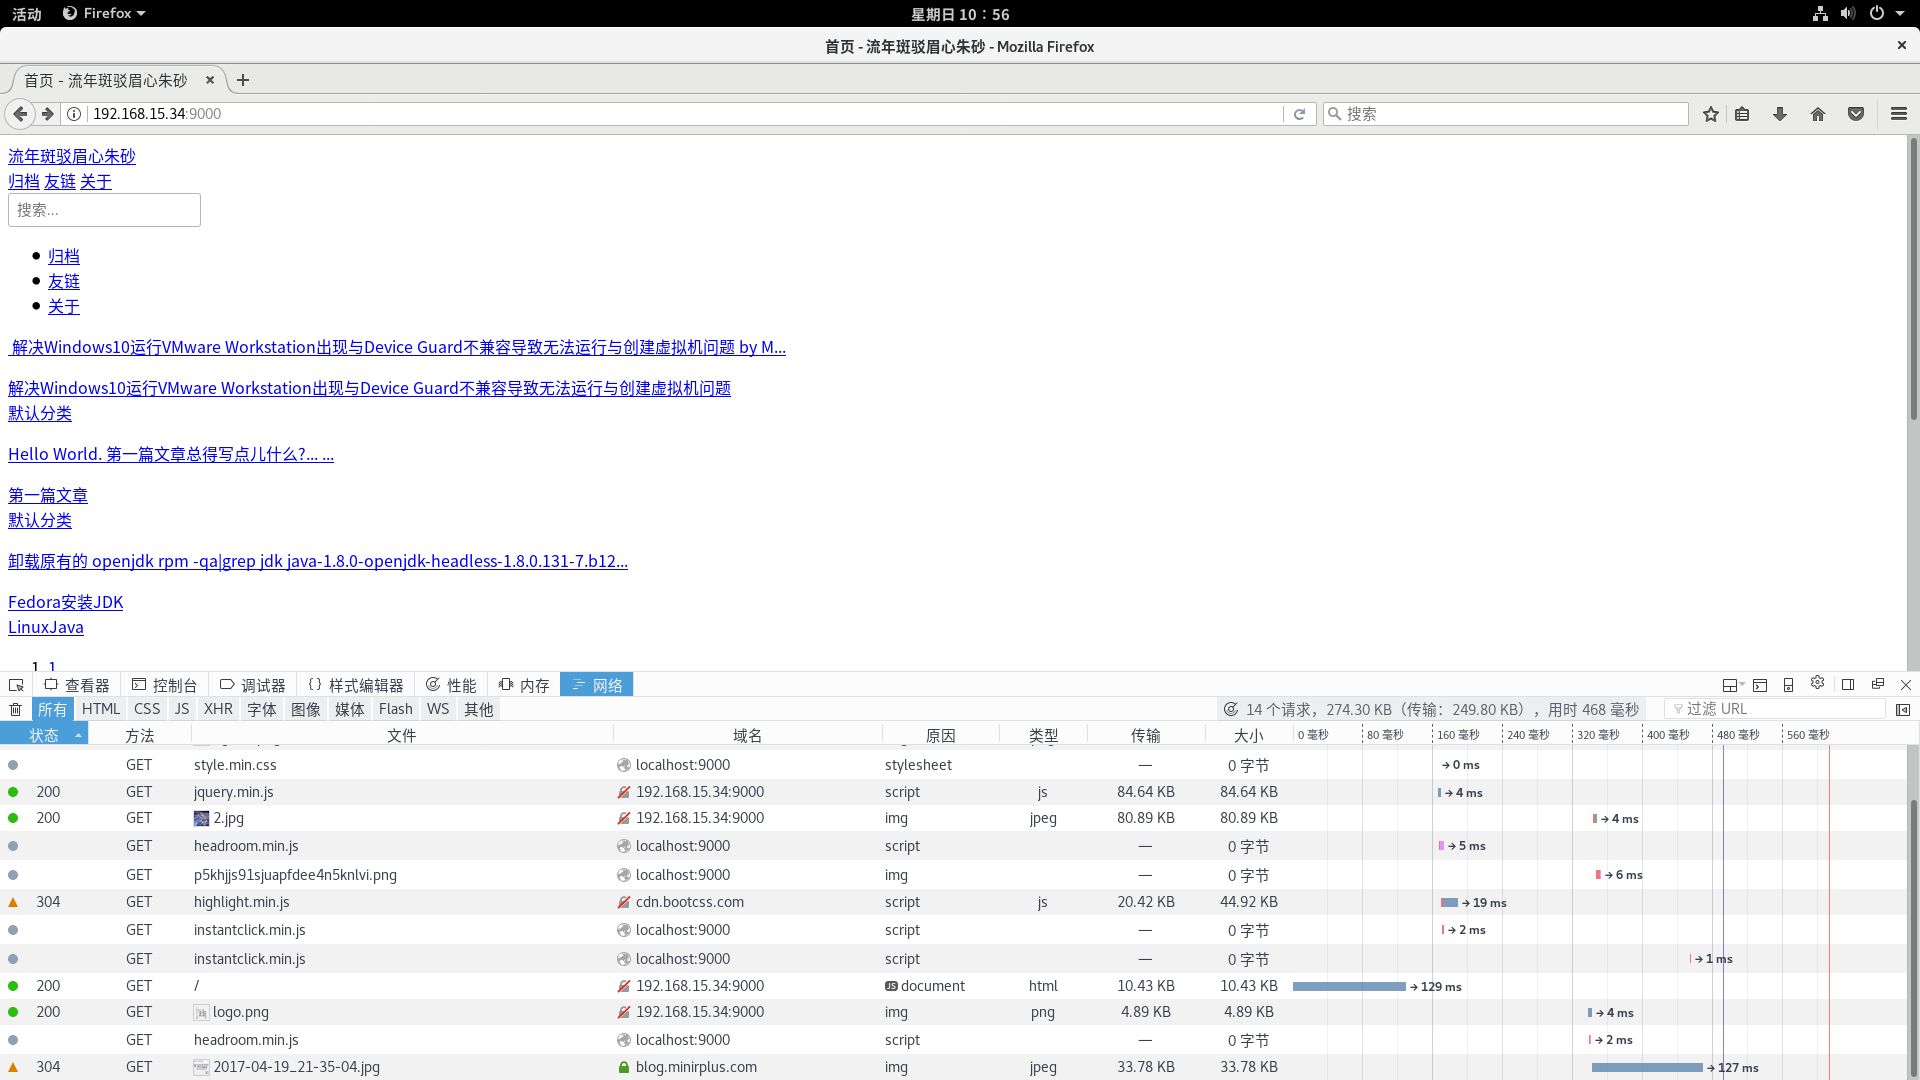This screenshot has width=1920, height=1080.
Task: Open the Fedora安装JDK article link
Action: tap(66, 602)
